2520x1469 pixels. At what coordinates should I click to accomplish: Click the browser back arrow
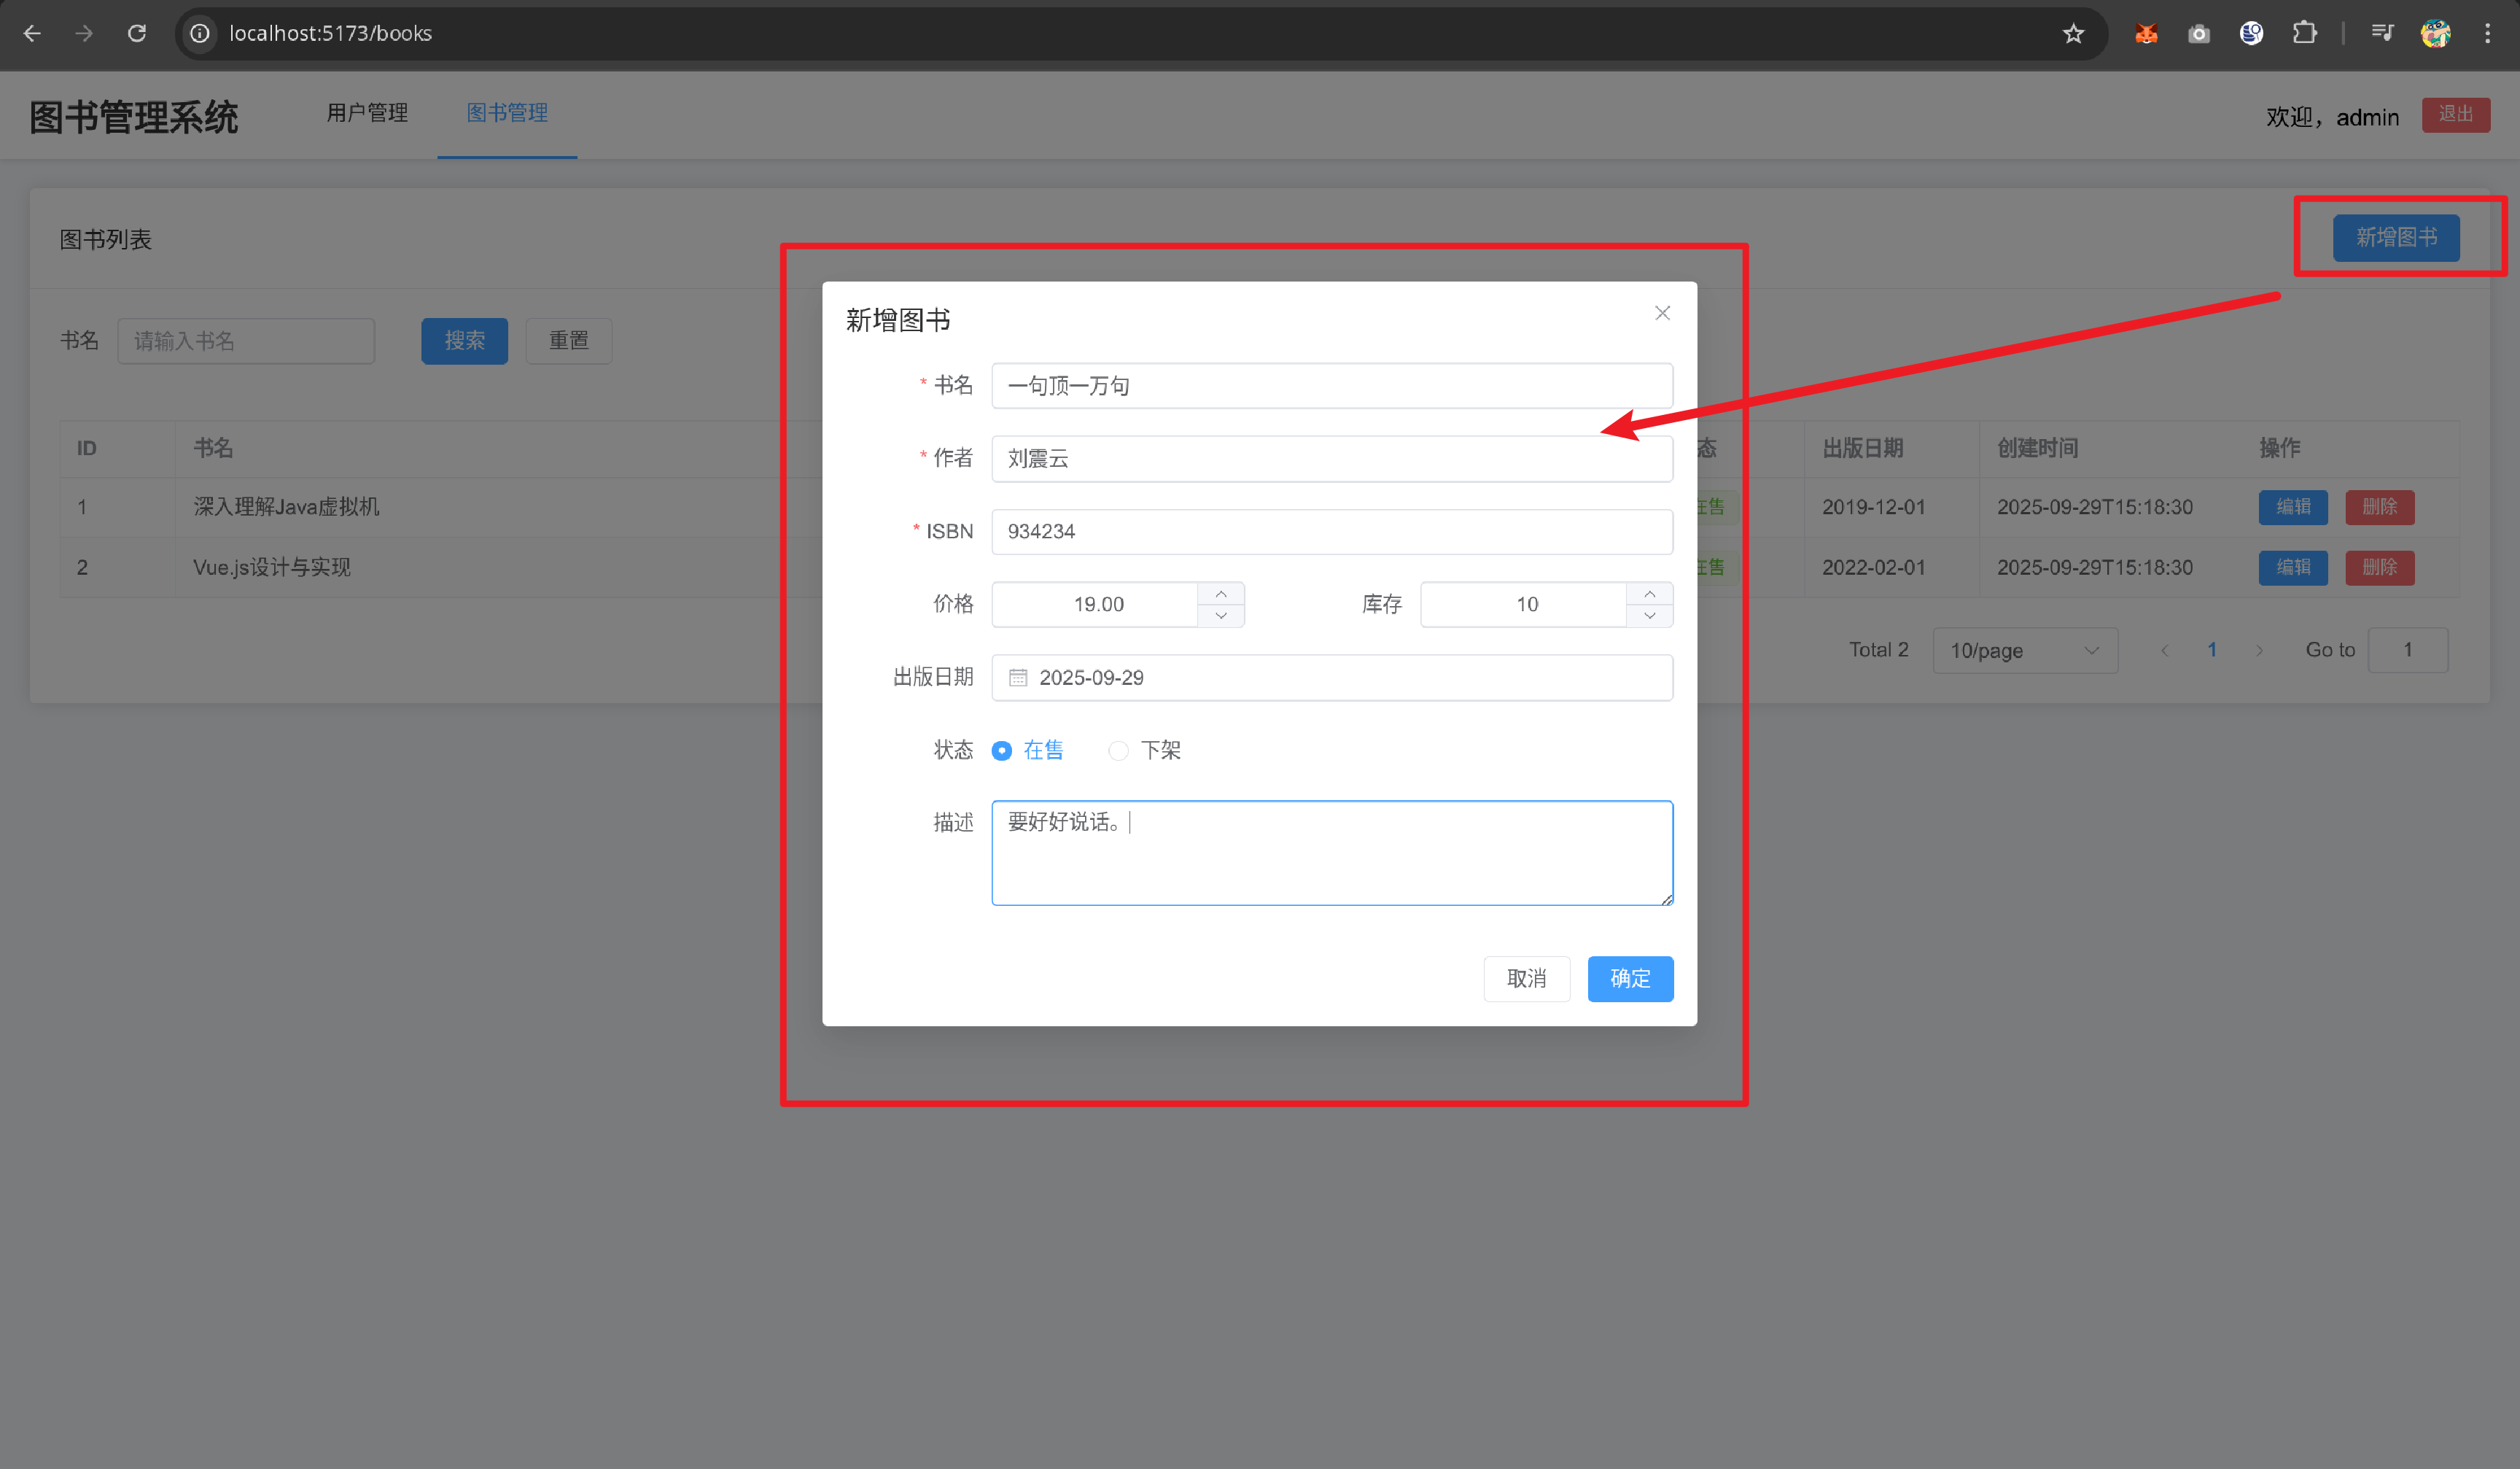(x=32, y=33)
